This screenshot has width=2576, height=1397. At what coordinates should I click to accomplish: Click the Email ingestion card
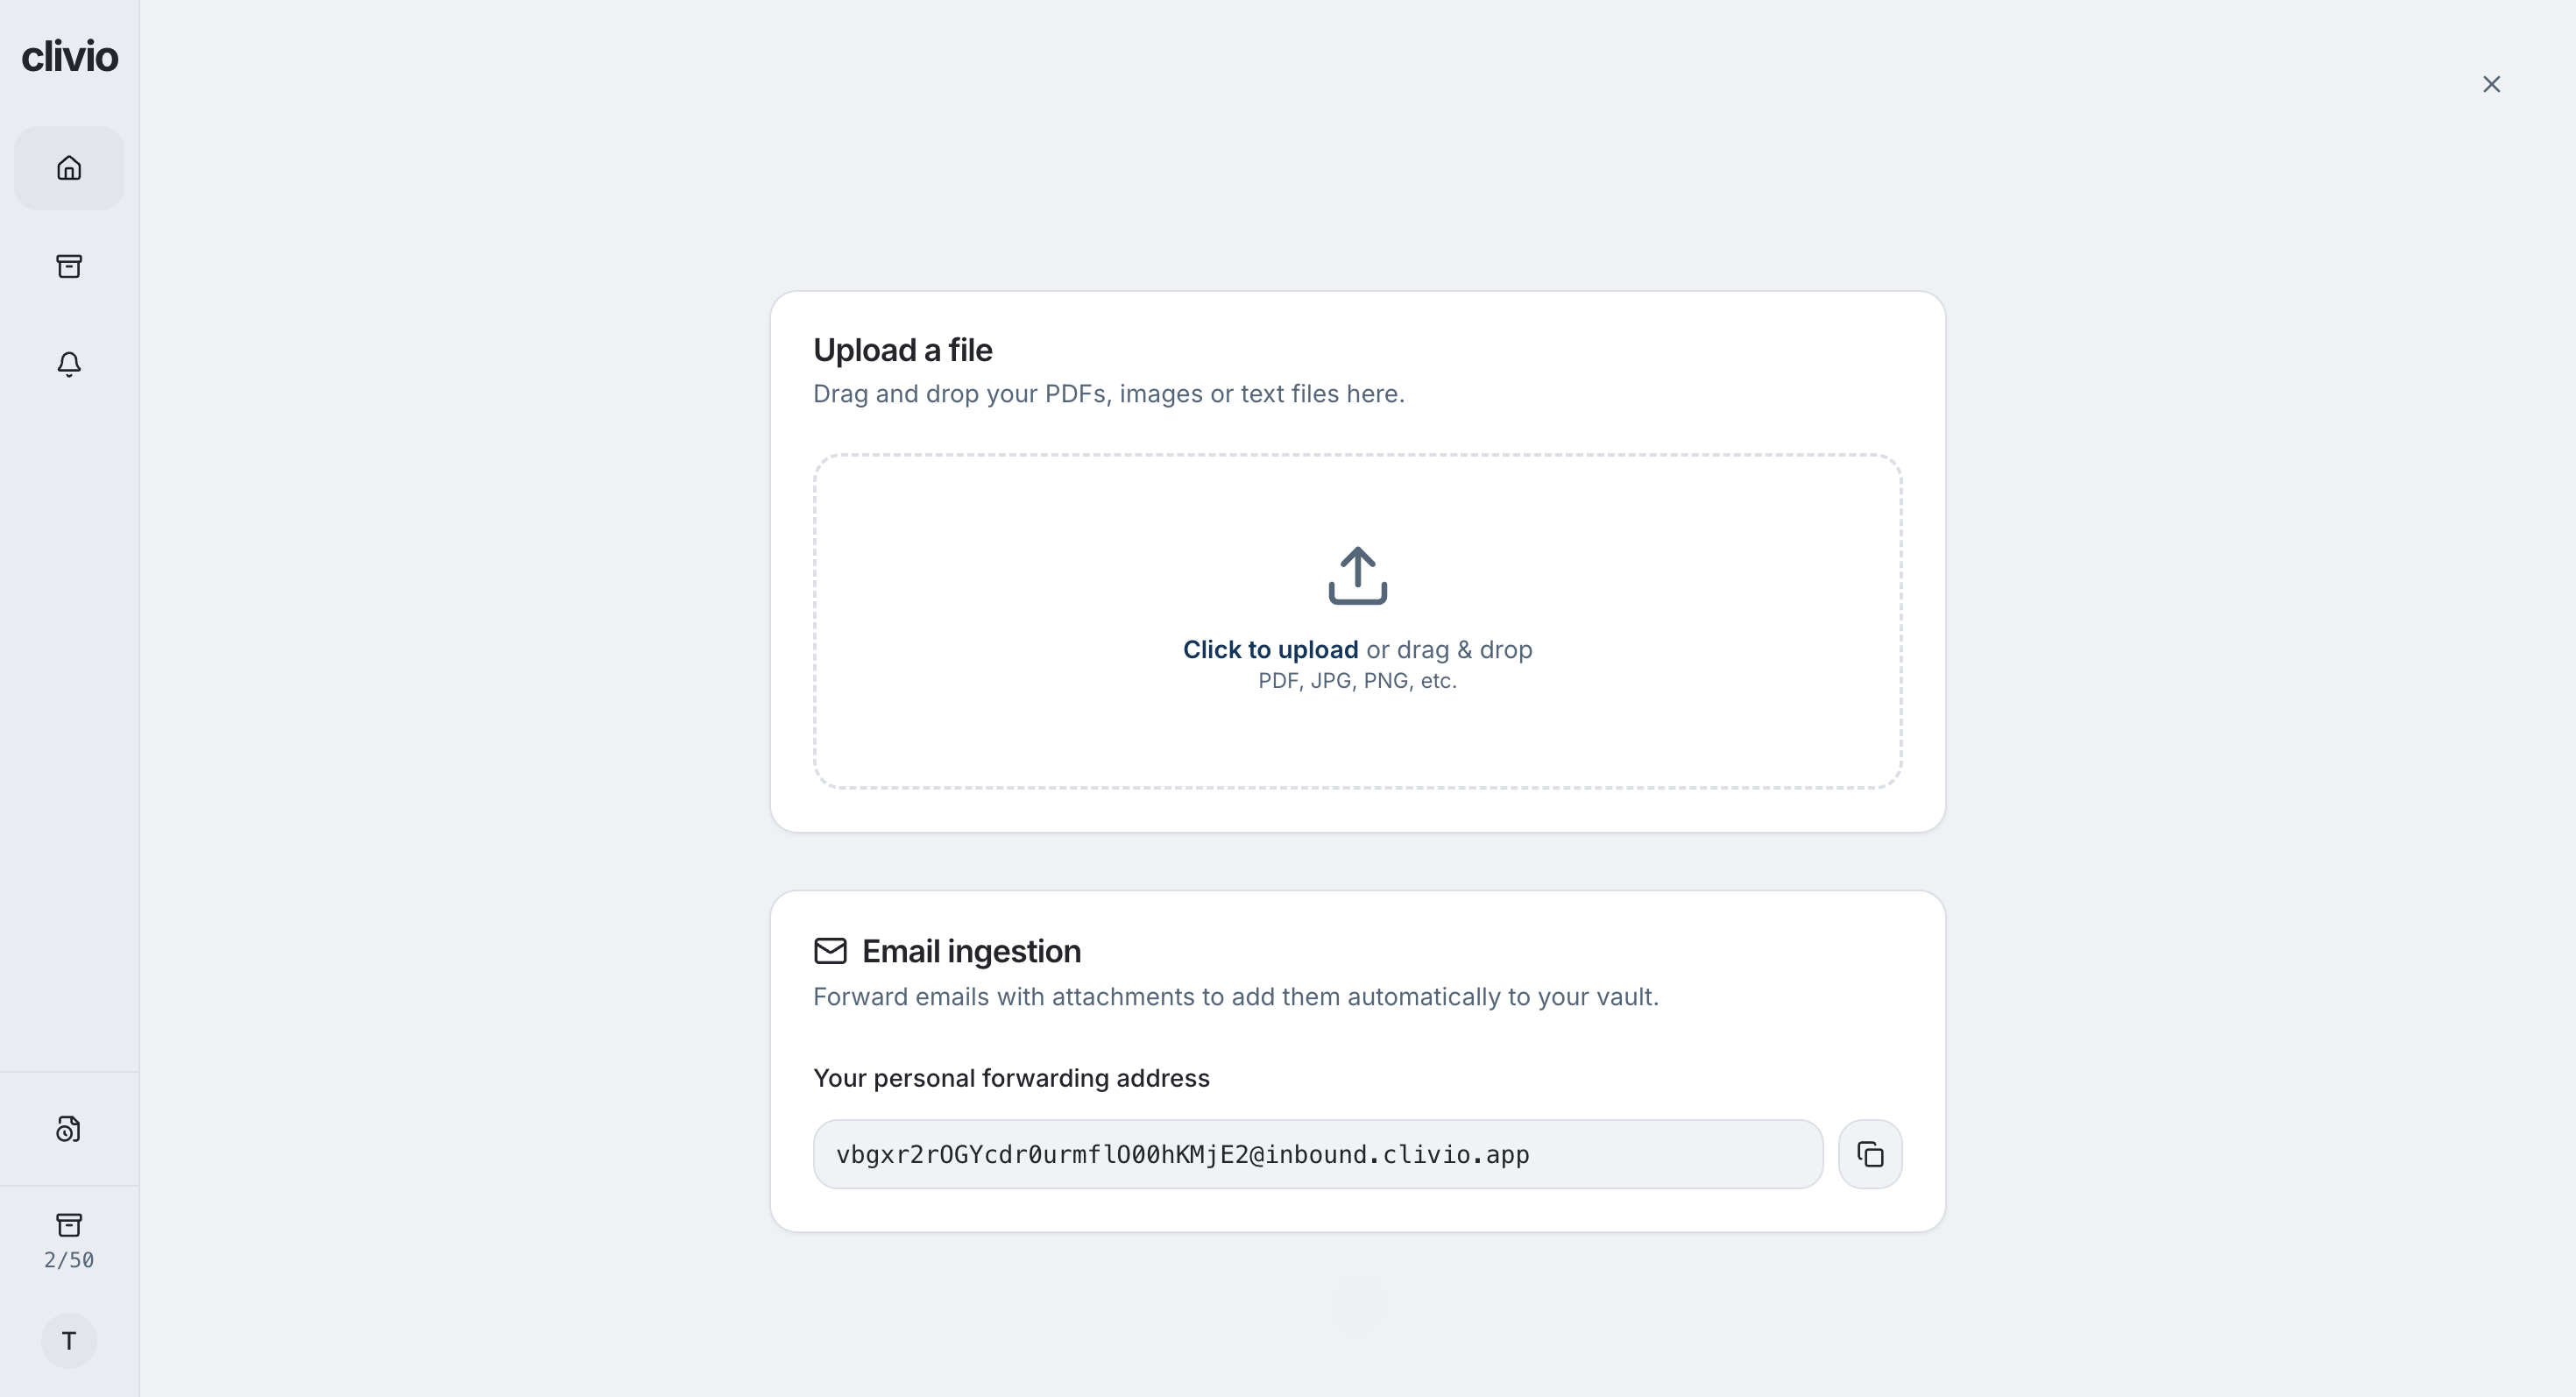coord(1357,1060)
